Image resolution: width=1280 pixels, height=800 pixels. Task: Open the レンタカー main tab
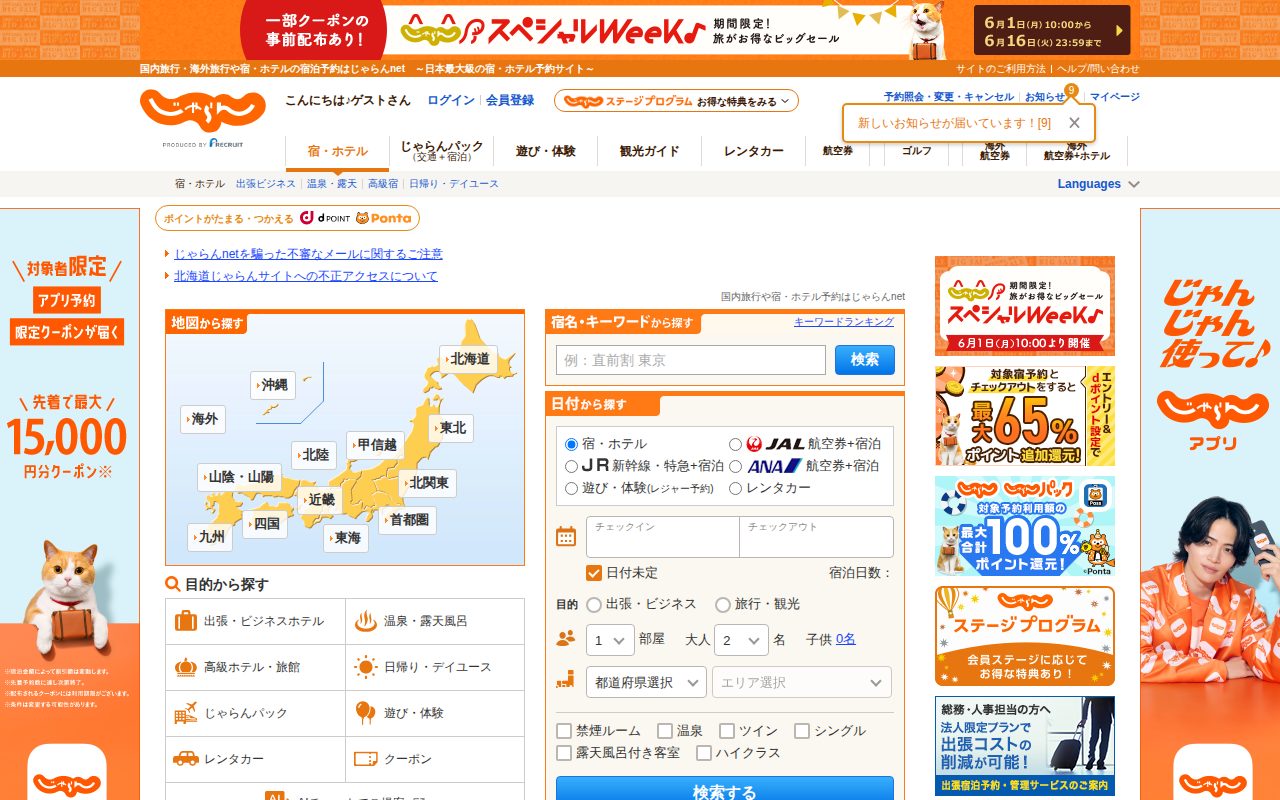(x=753, y=152)
